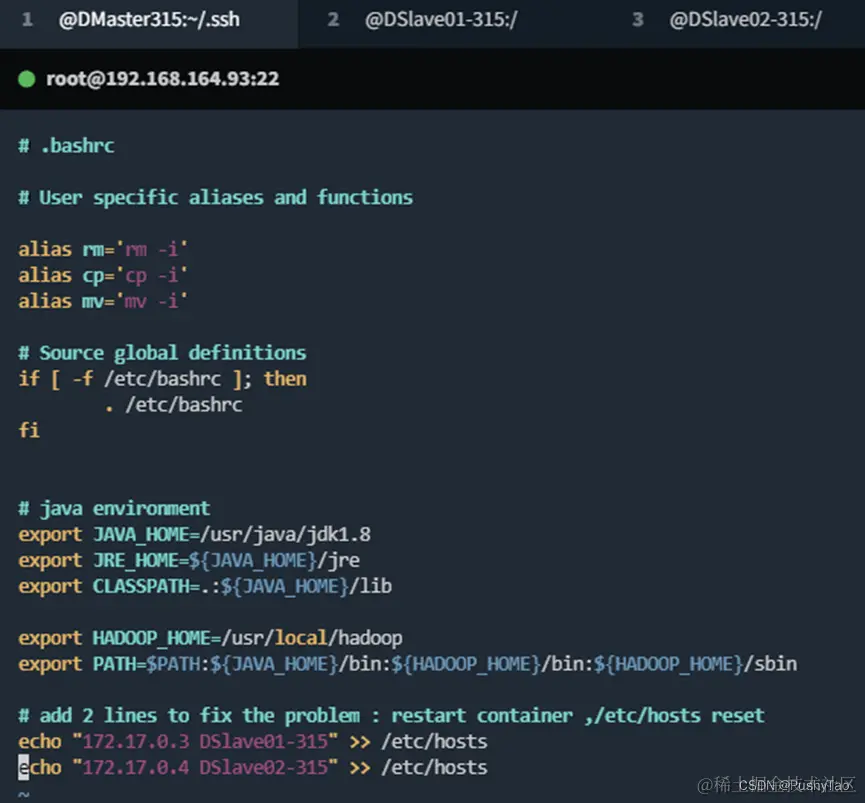
Task: Click the echo 172.17.0.3 DSlave01-315 line
Action: click(x=253, y=742)
